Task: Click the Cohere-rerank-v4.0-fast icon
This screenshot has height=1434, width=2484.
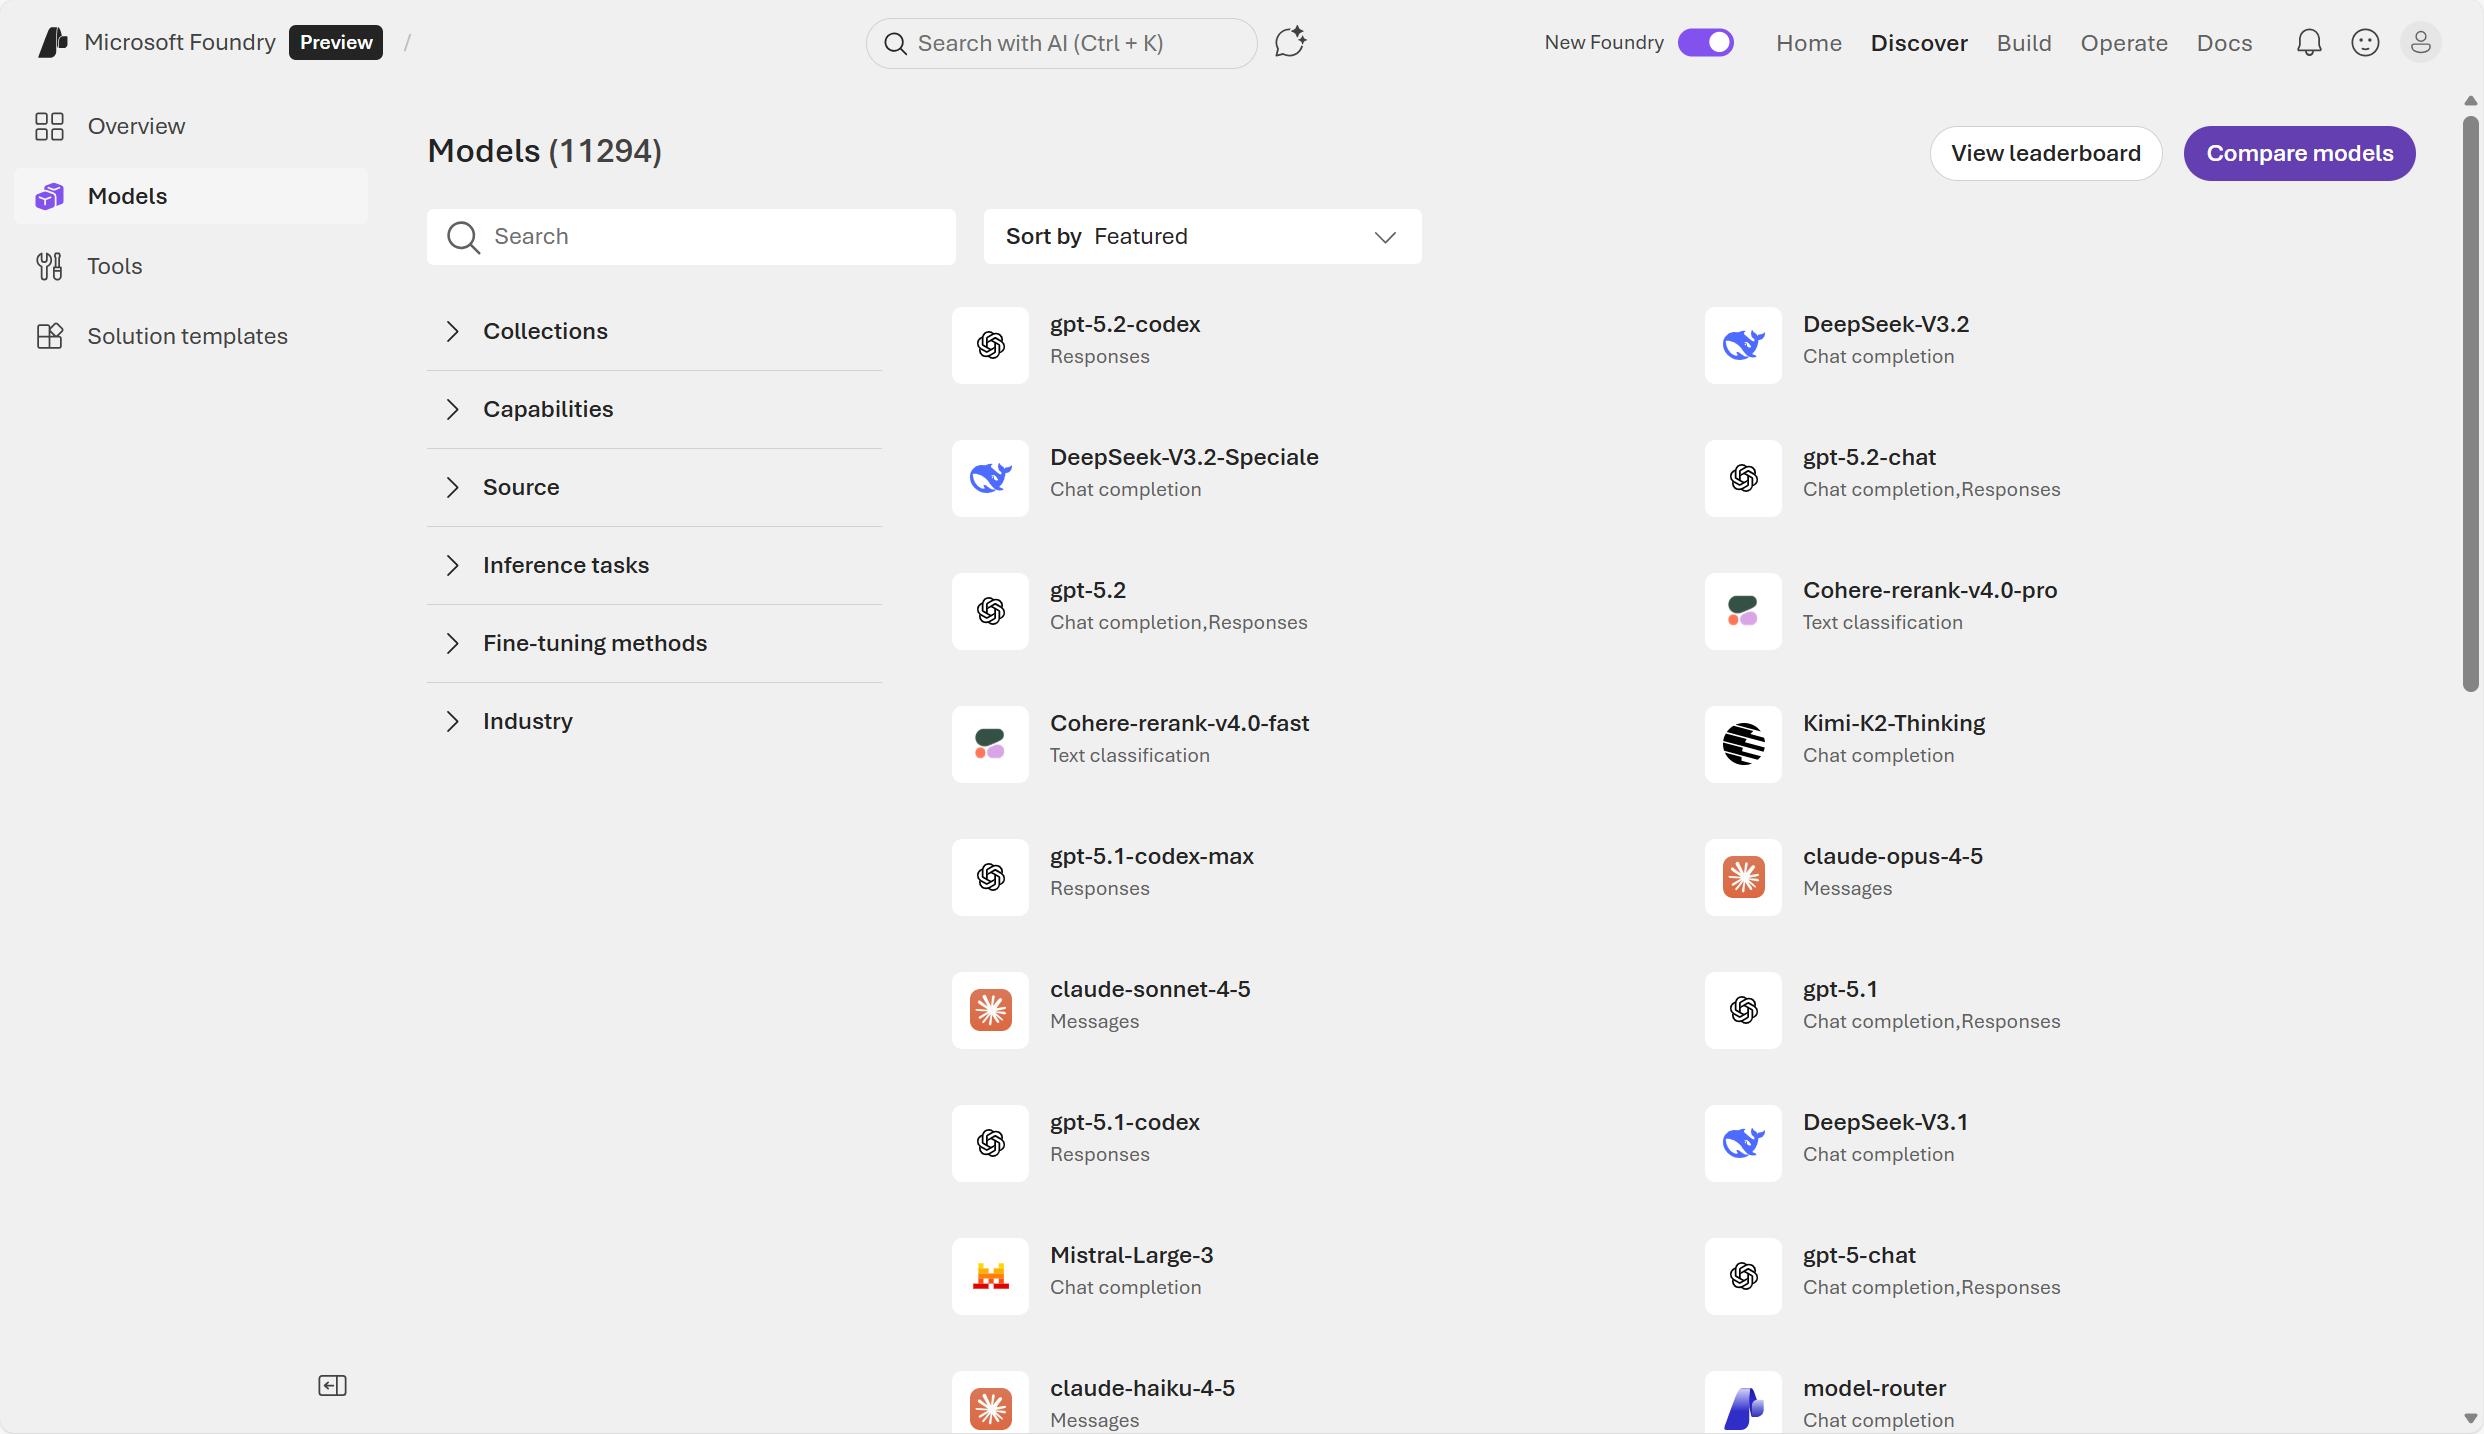Action: click(990, 744)
